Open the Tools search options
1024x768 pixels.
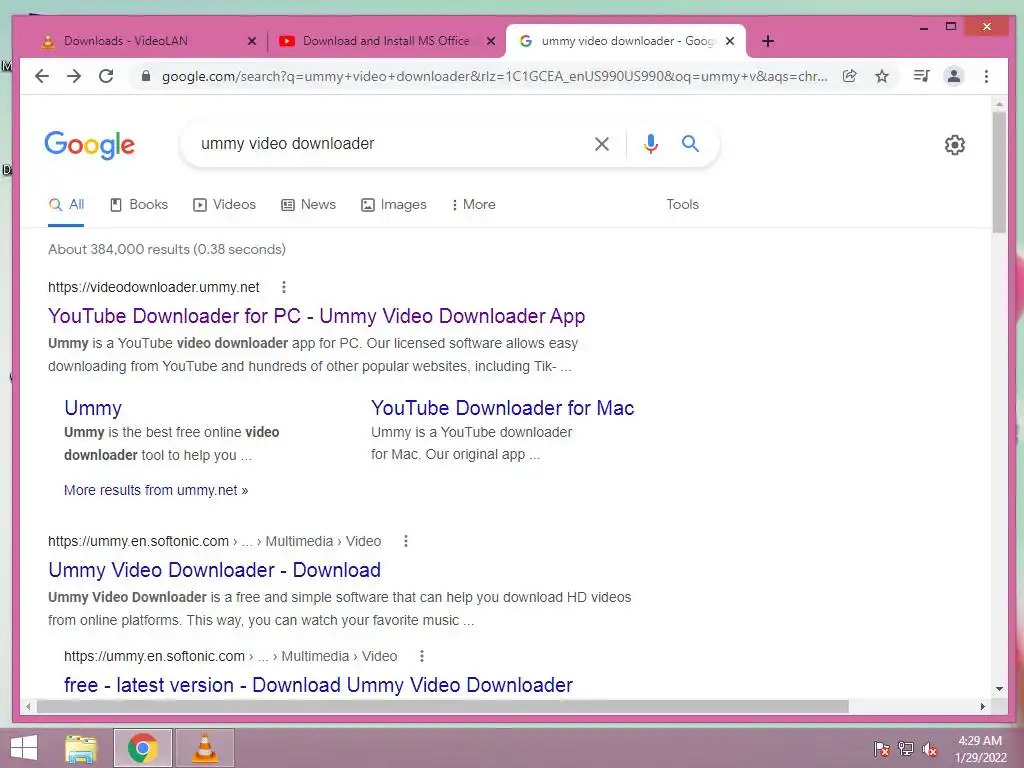(x=682, y=204)
